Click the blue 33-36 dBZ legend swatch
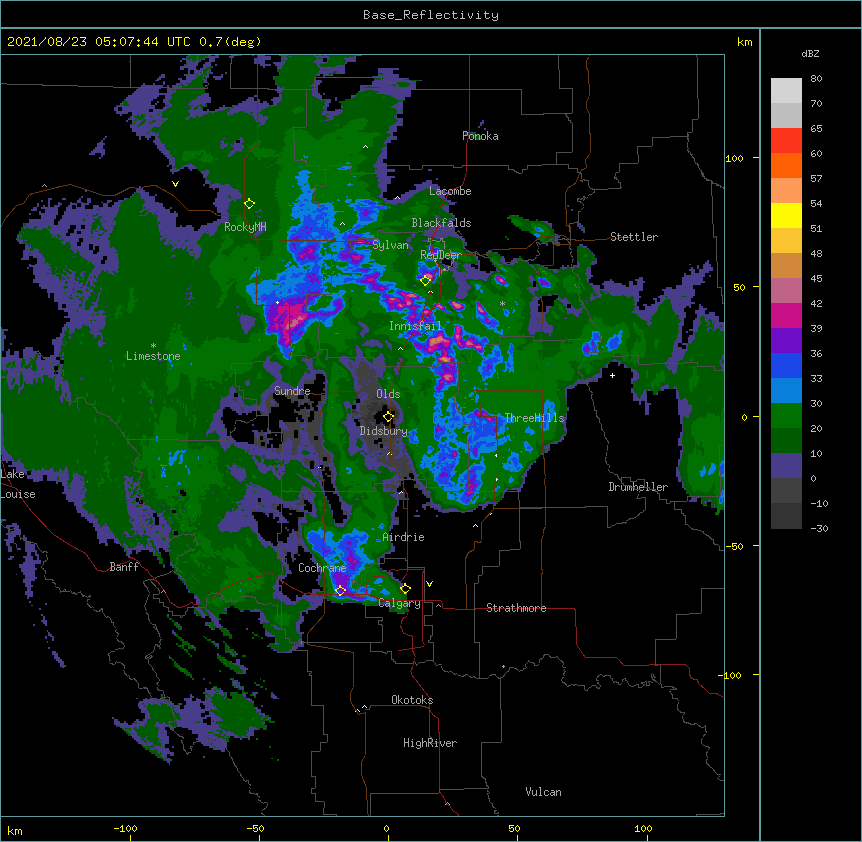This screenshot has height=842, width=862. 786,365
